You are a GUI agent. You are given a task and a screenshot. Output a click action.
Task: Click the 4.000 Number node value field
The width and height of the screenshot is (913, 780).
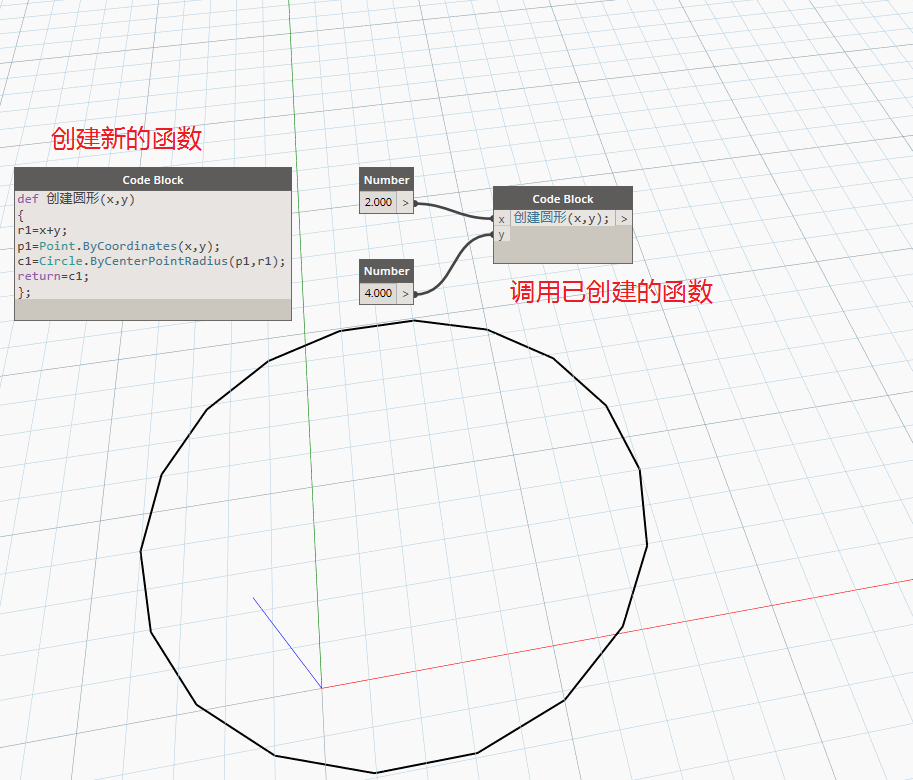click(x=378, y=293)
